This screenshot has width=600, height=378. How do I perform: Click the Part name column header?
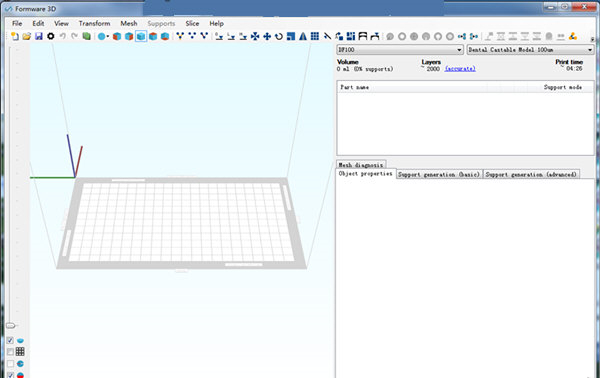[x=354, y=87]
